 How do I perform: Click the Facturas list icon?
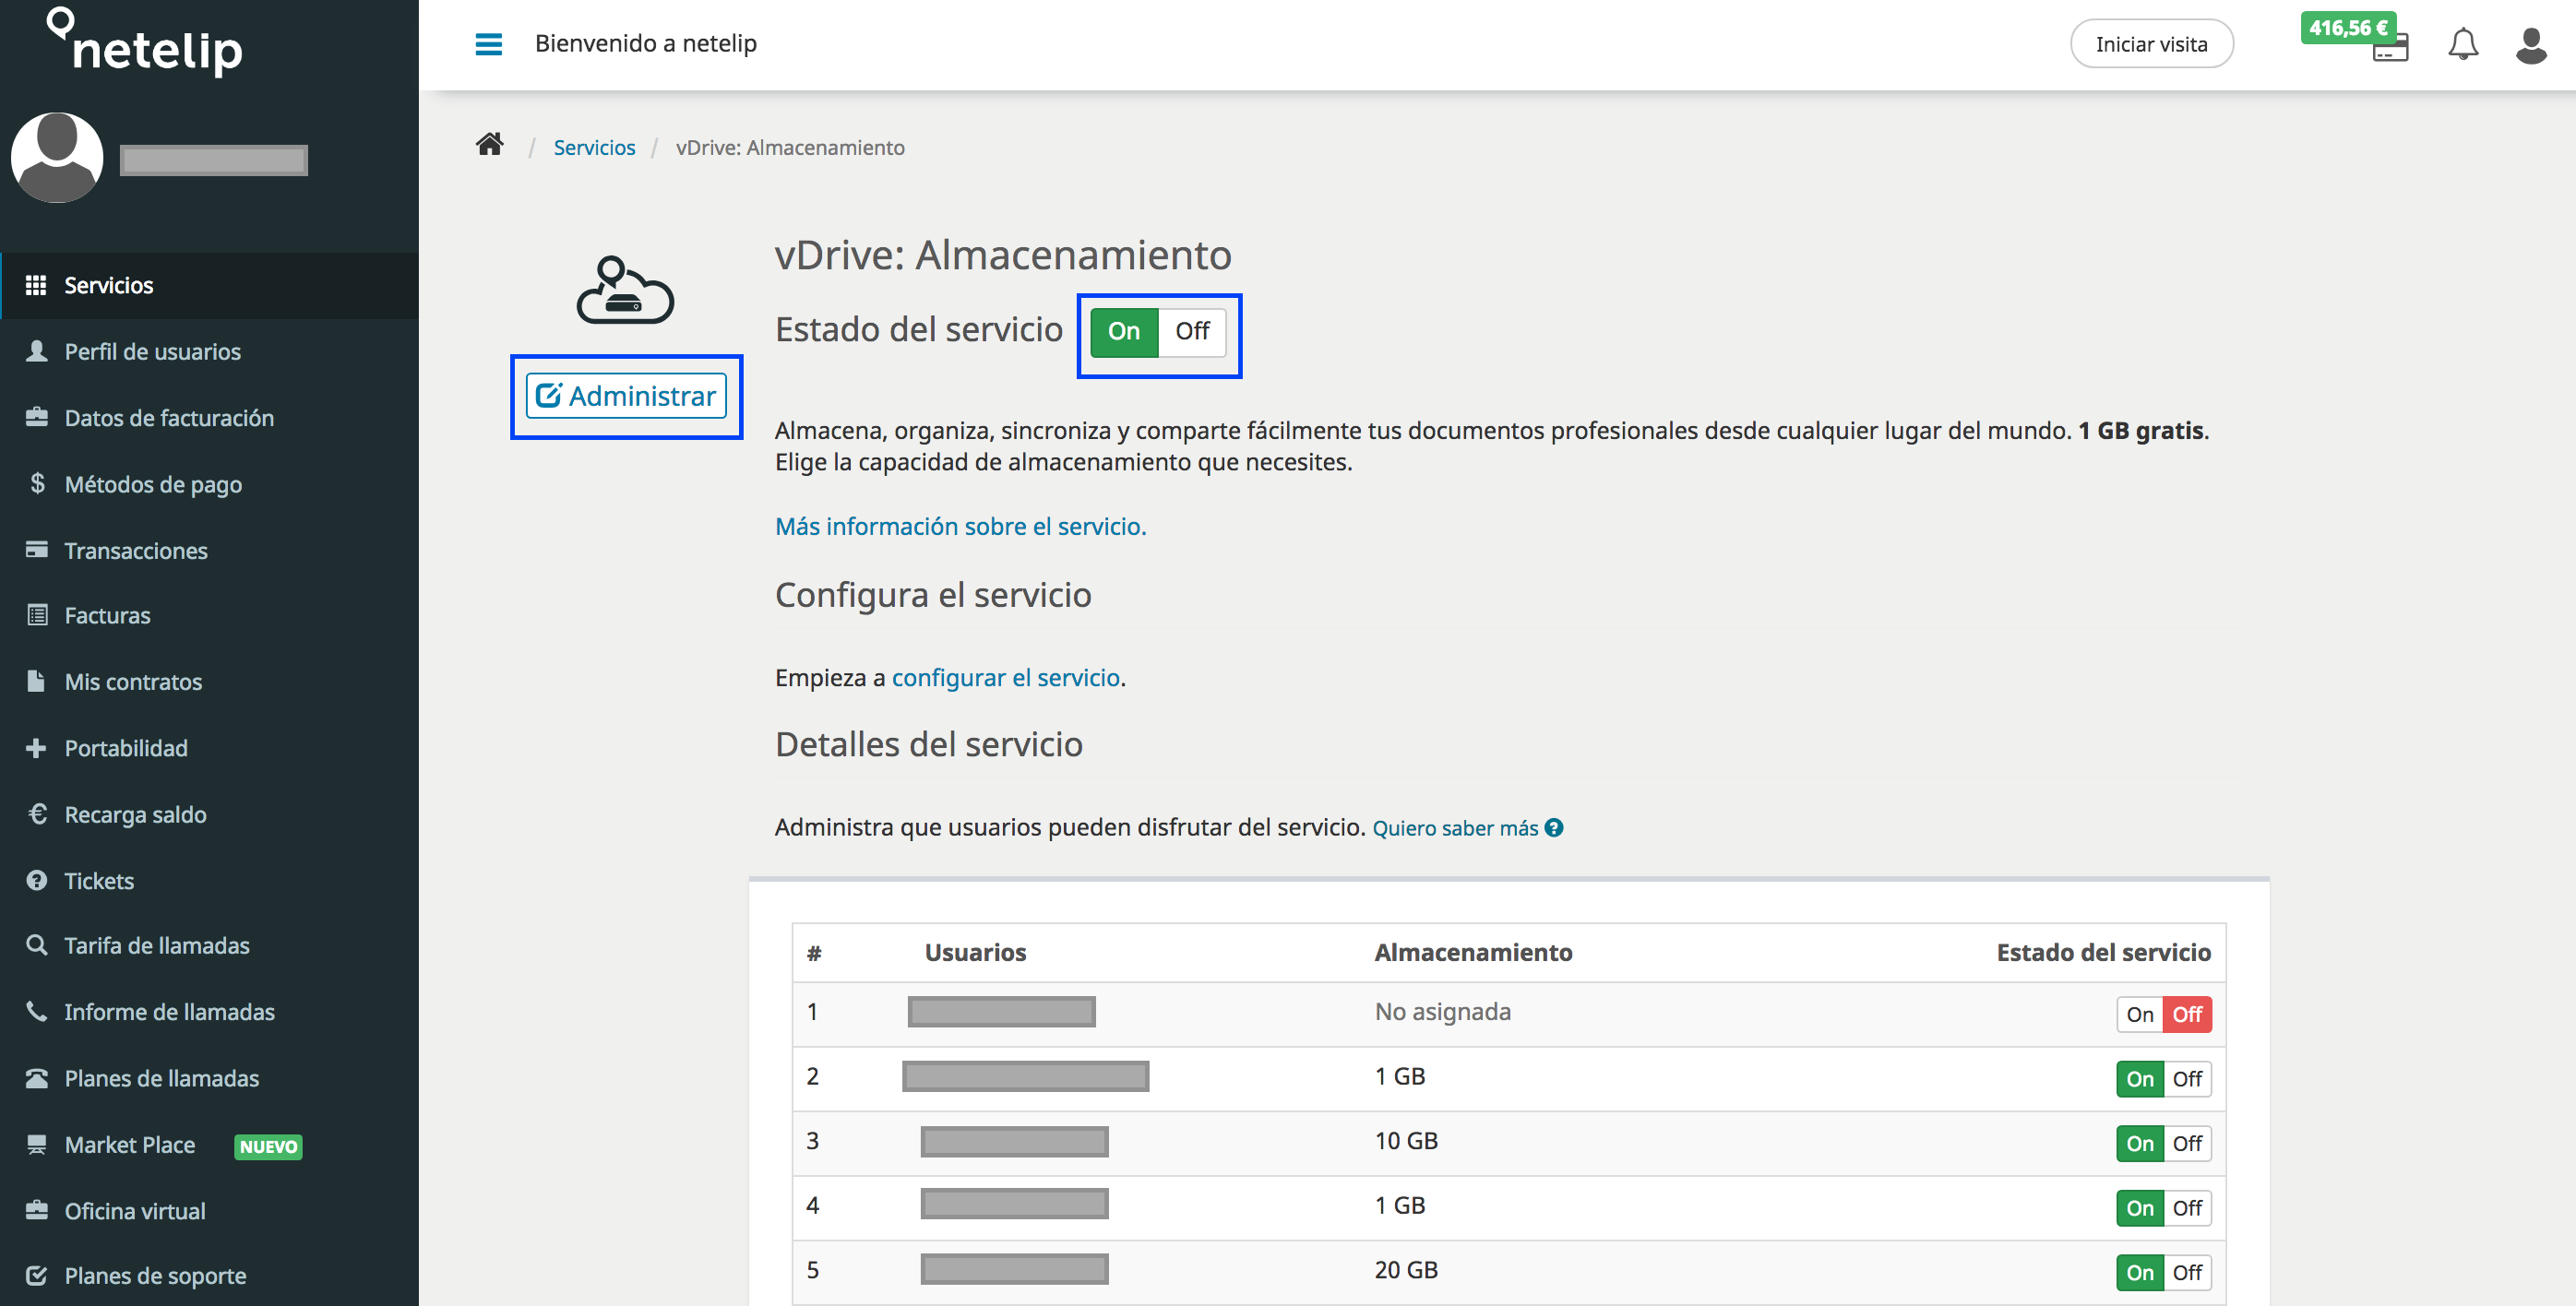coord(37,615)
